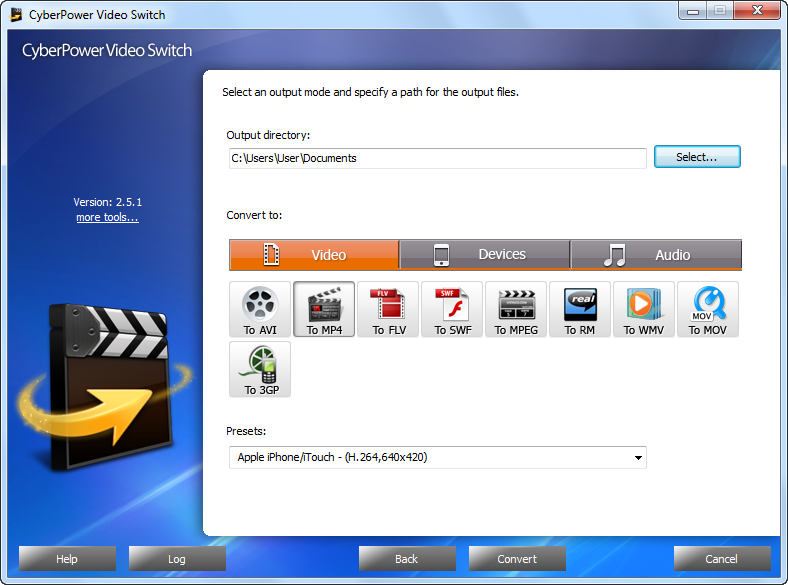Click the Help button

[x=67, y=559]
